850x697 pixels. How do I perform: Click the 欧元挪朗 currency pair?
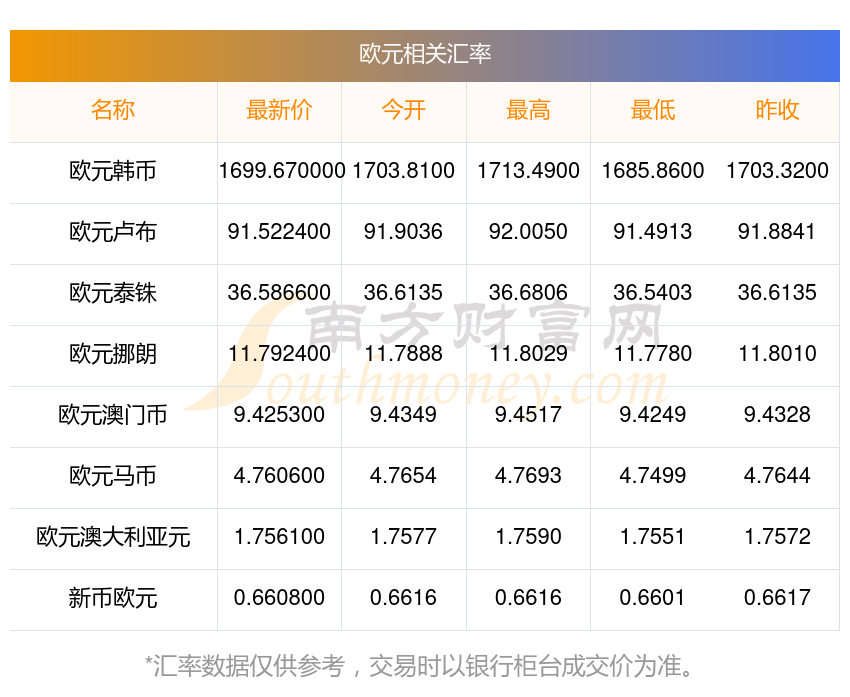click(113, 354)
